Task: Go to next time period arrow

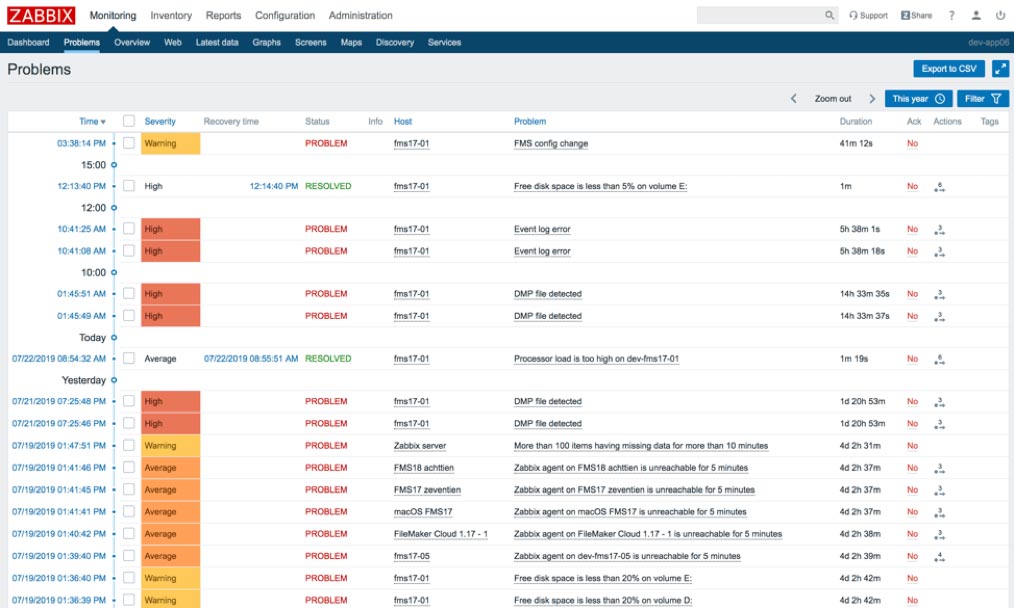Action: pos(872,98)
